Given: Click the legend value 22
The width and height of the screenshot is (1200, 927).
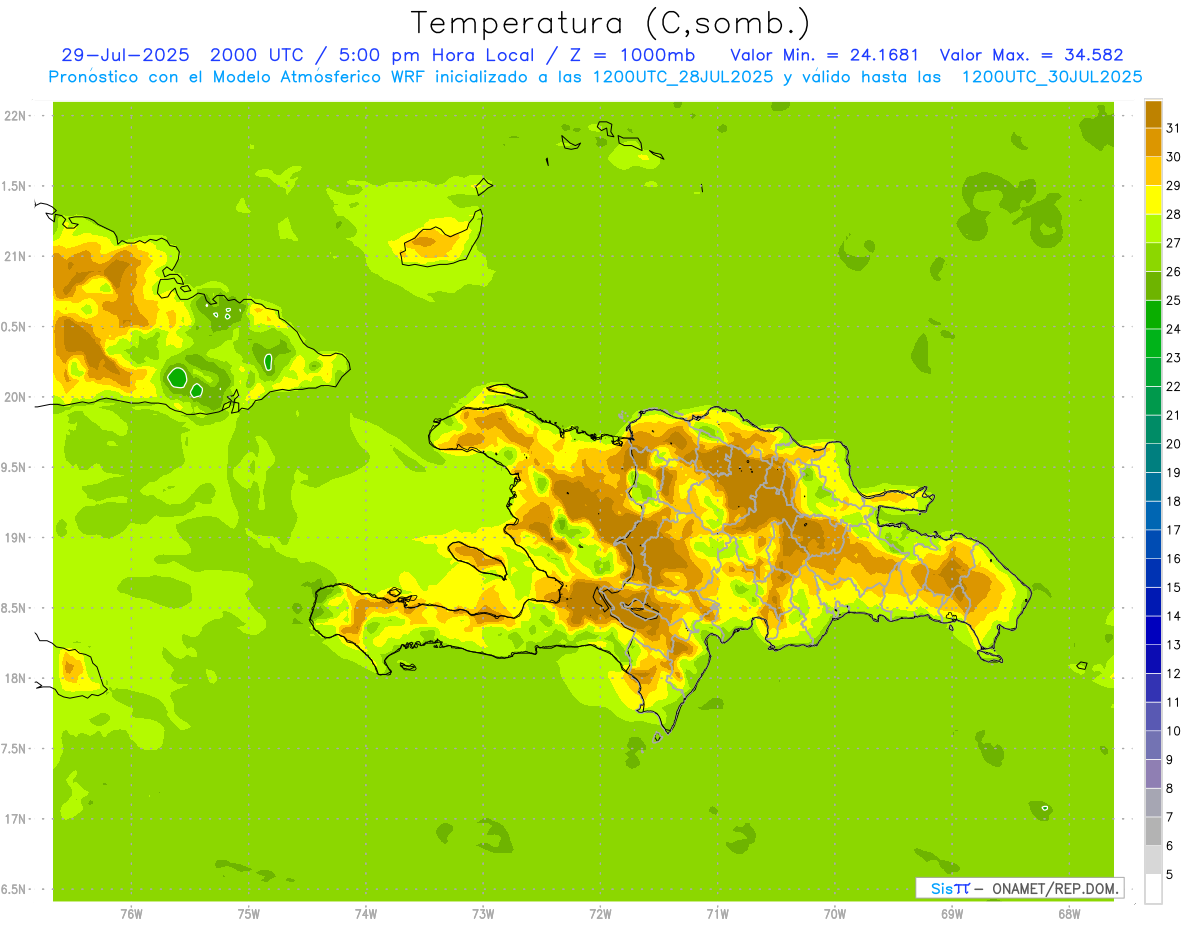Looking at the screenshot, I should click(1173, 386).
